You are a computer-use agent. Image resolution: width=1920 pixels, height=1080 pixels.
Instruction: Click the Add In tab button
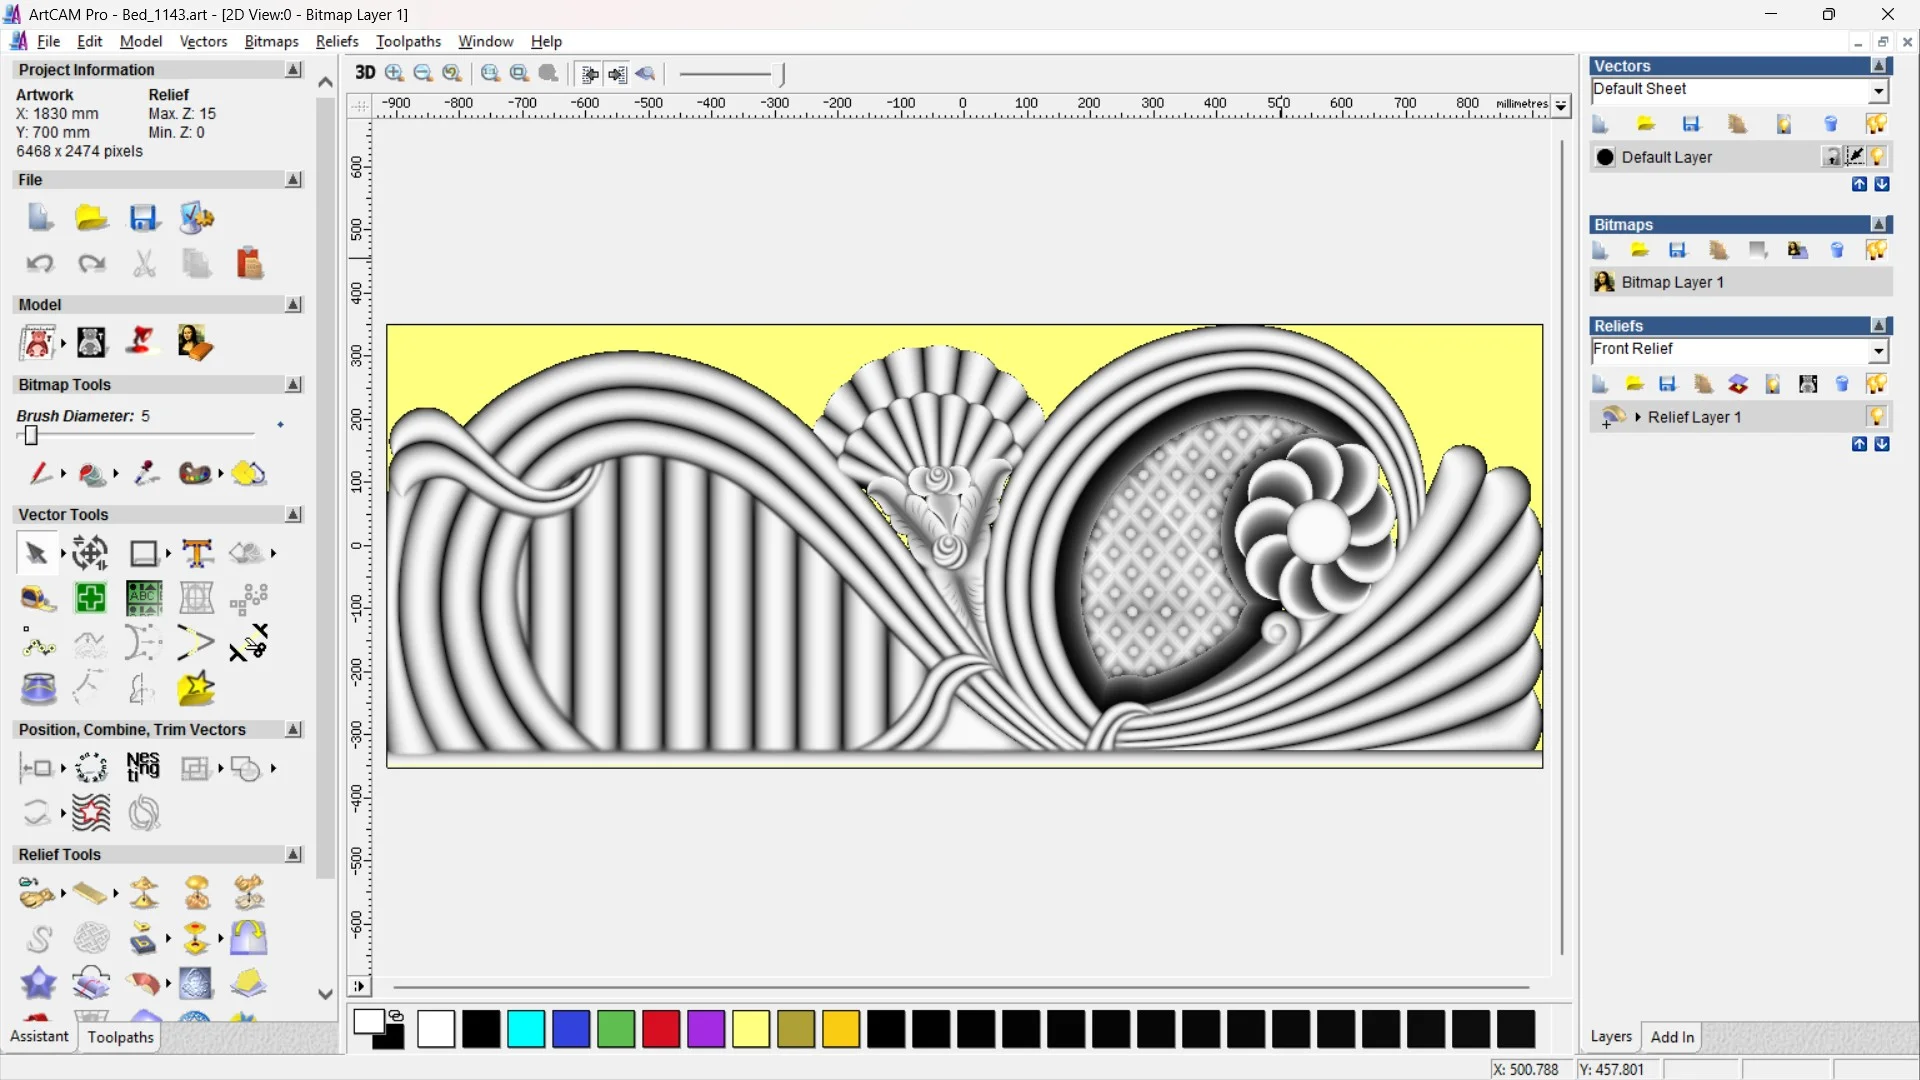pos(1671,1037)
